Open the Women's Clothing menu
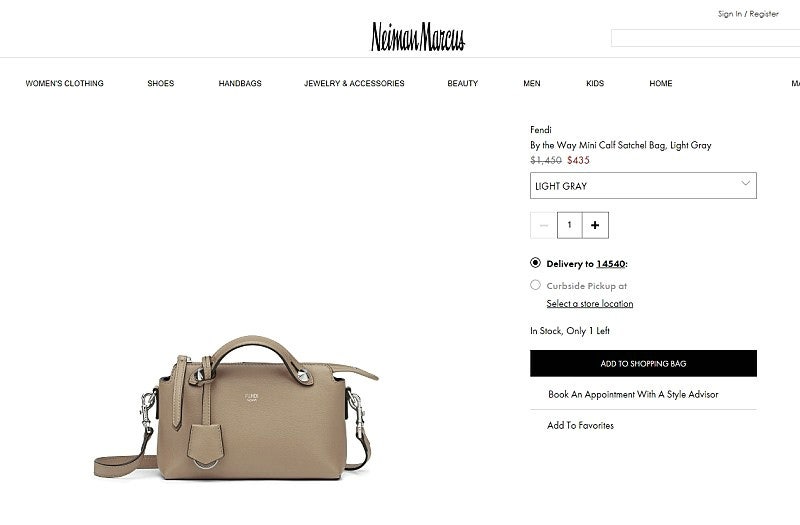 [64, 83]
